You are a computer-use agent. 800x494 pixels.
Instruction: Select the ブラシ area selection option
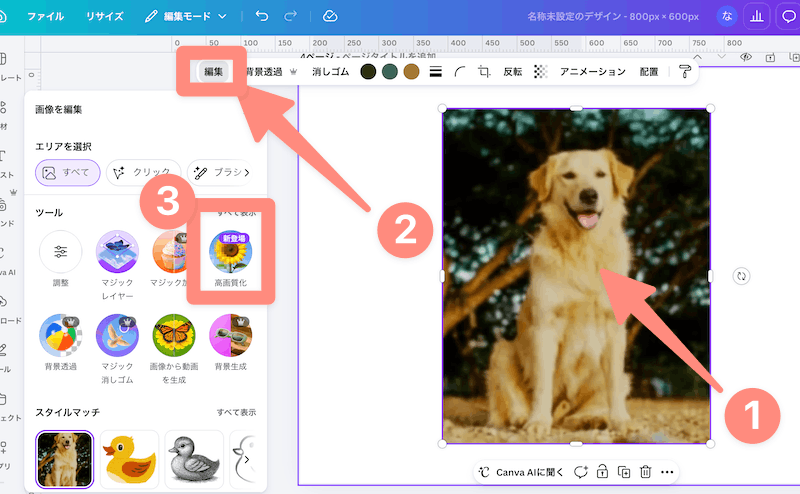(x=220, y=172)
